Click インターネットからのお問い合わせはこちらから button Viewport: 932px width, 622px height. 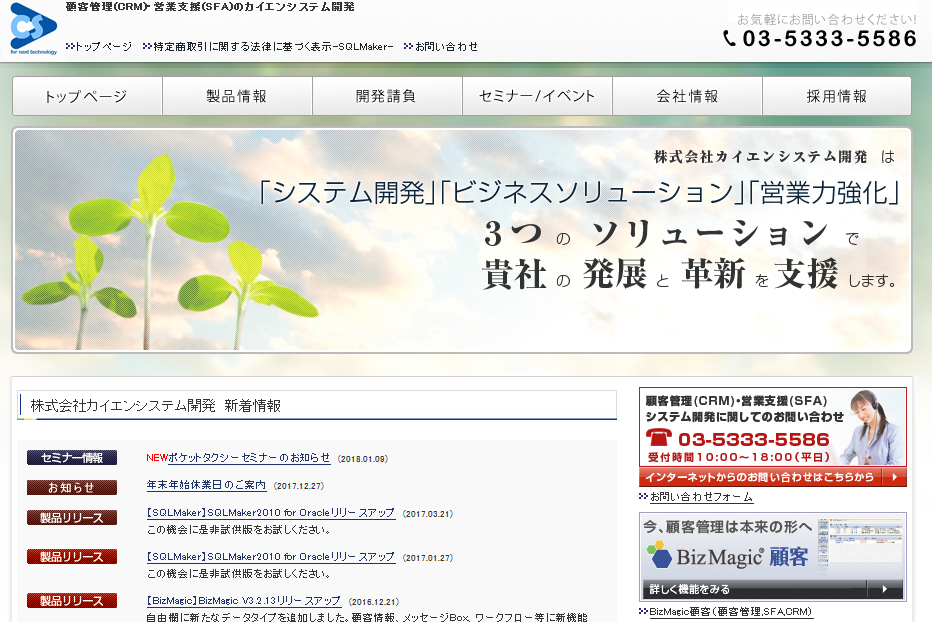click(773, 477)
